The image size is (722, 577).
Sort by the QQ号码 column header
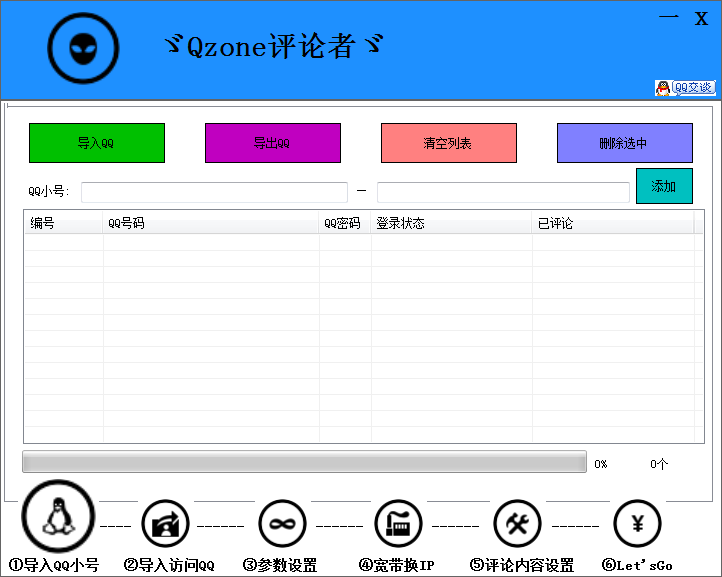pyautogui.click(x=211, y=223)
